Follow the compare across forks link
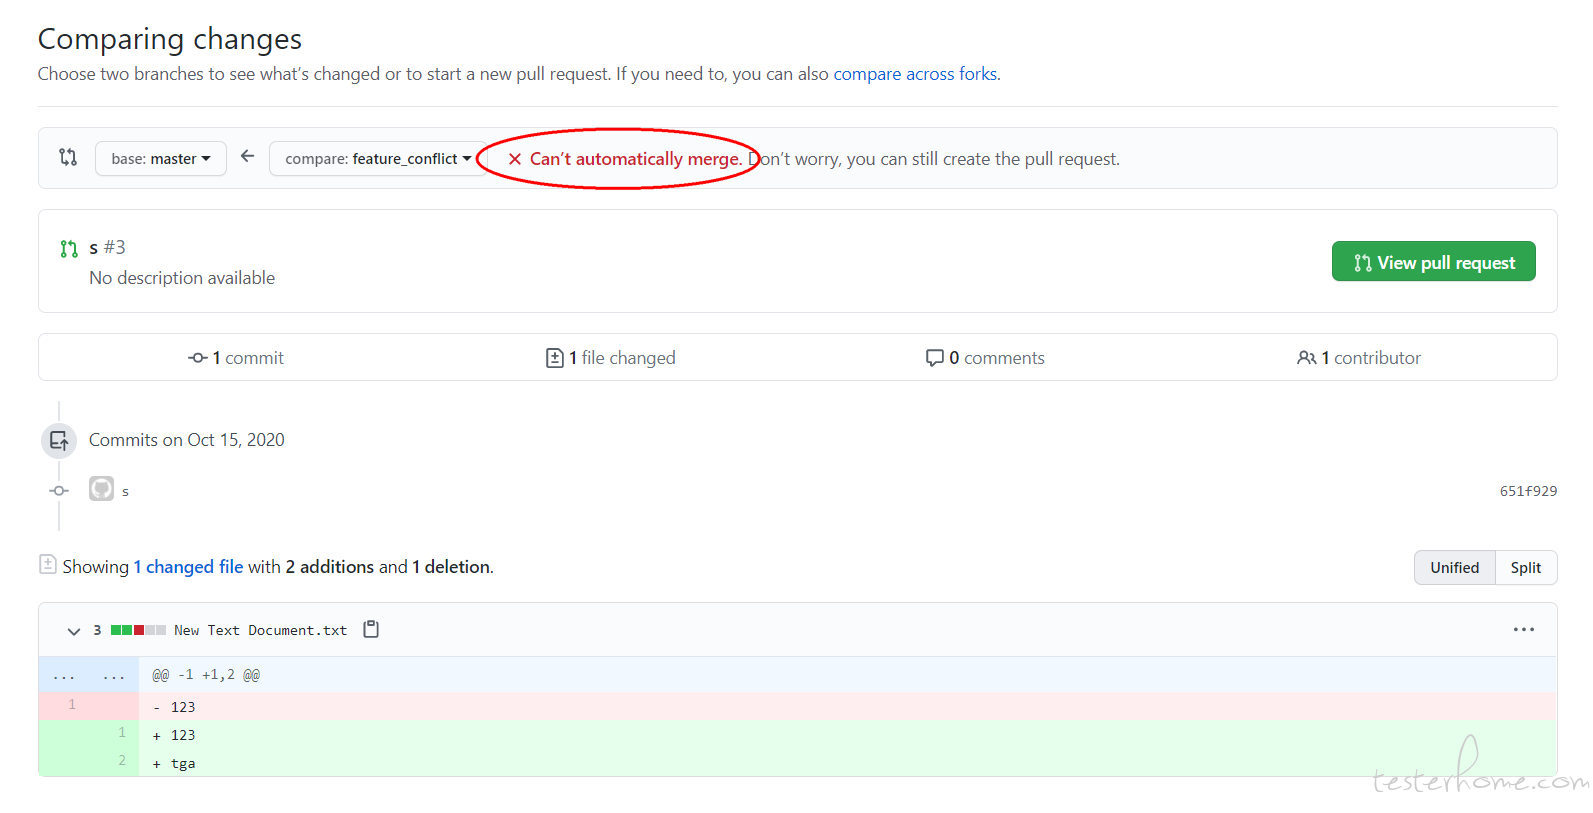Viewport: 1593px width, 813px height. (x=915, y=74)
